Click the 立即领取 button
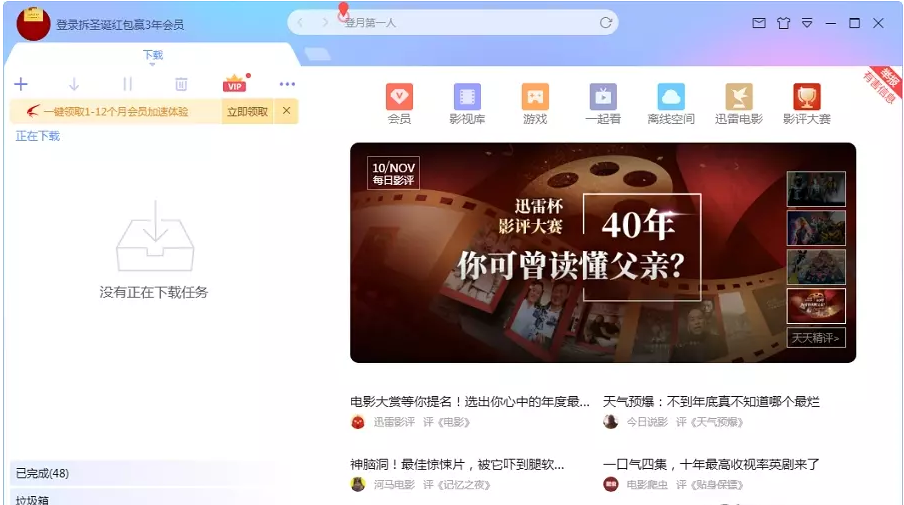The image size is (904, 505). [247, 111]
